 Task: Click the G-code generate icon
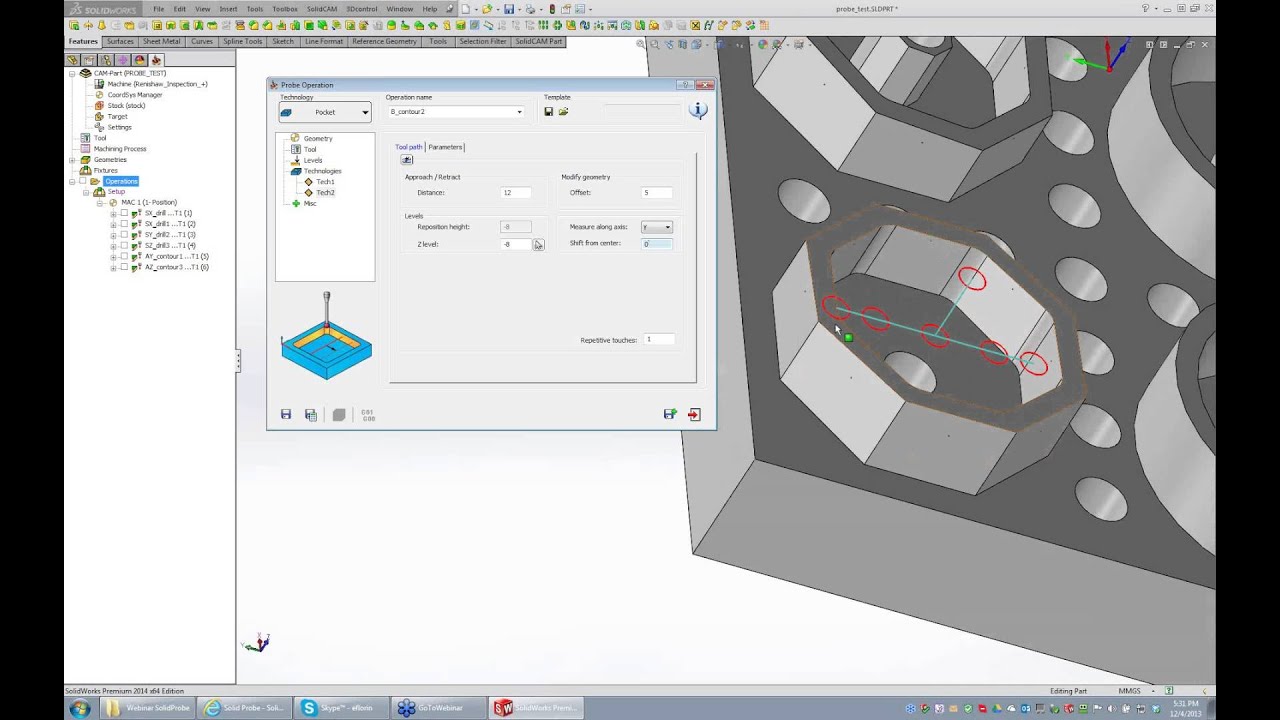tap(368, 414)
